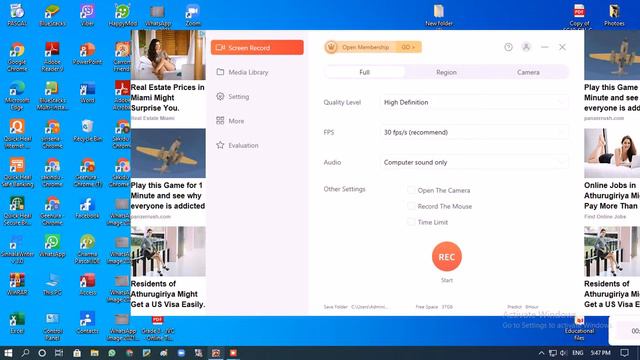The width and height of the screenshot is (640, 360).
Task: Select the WinRAR desktop shortcut
Action: point(17,284)
